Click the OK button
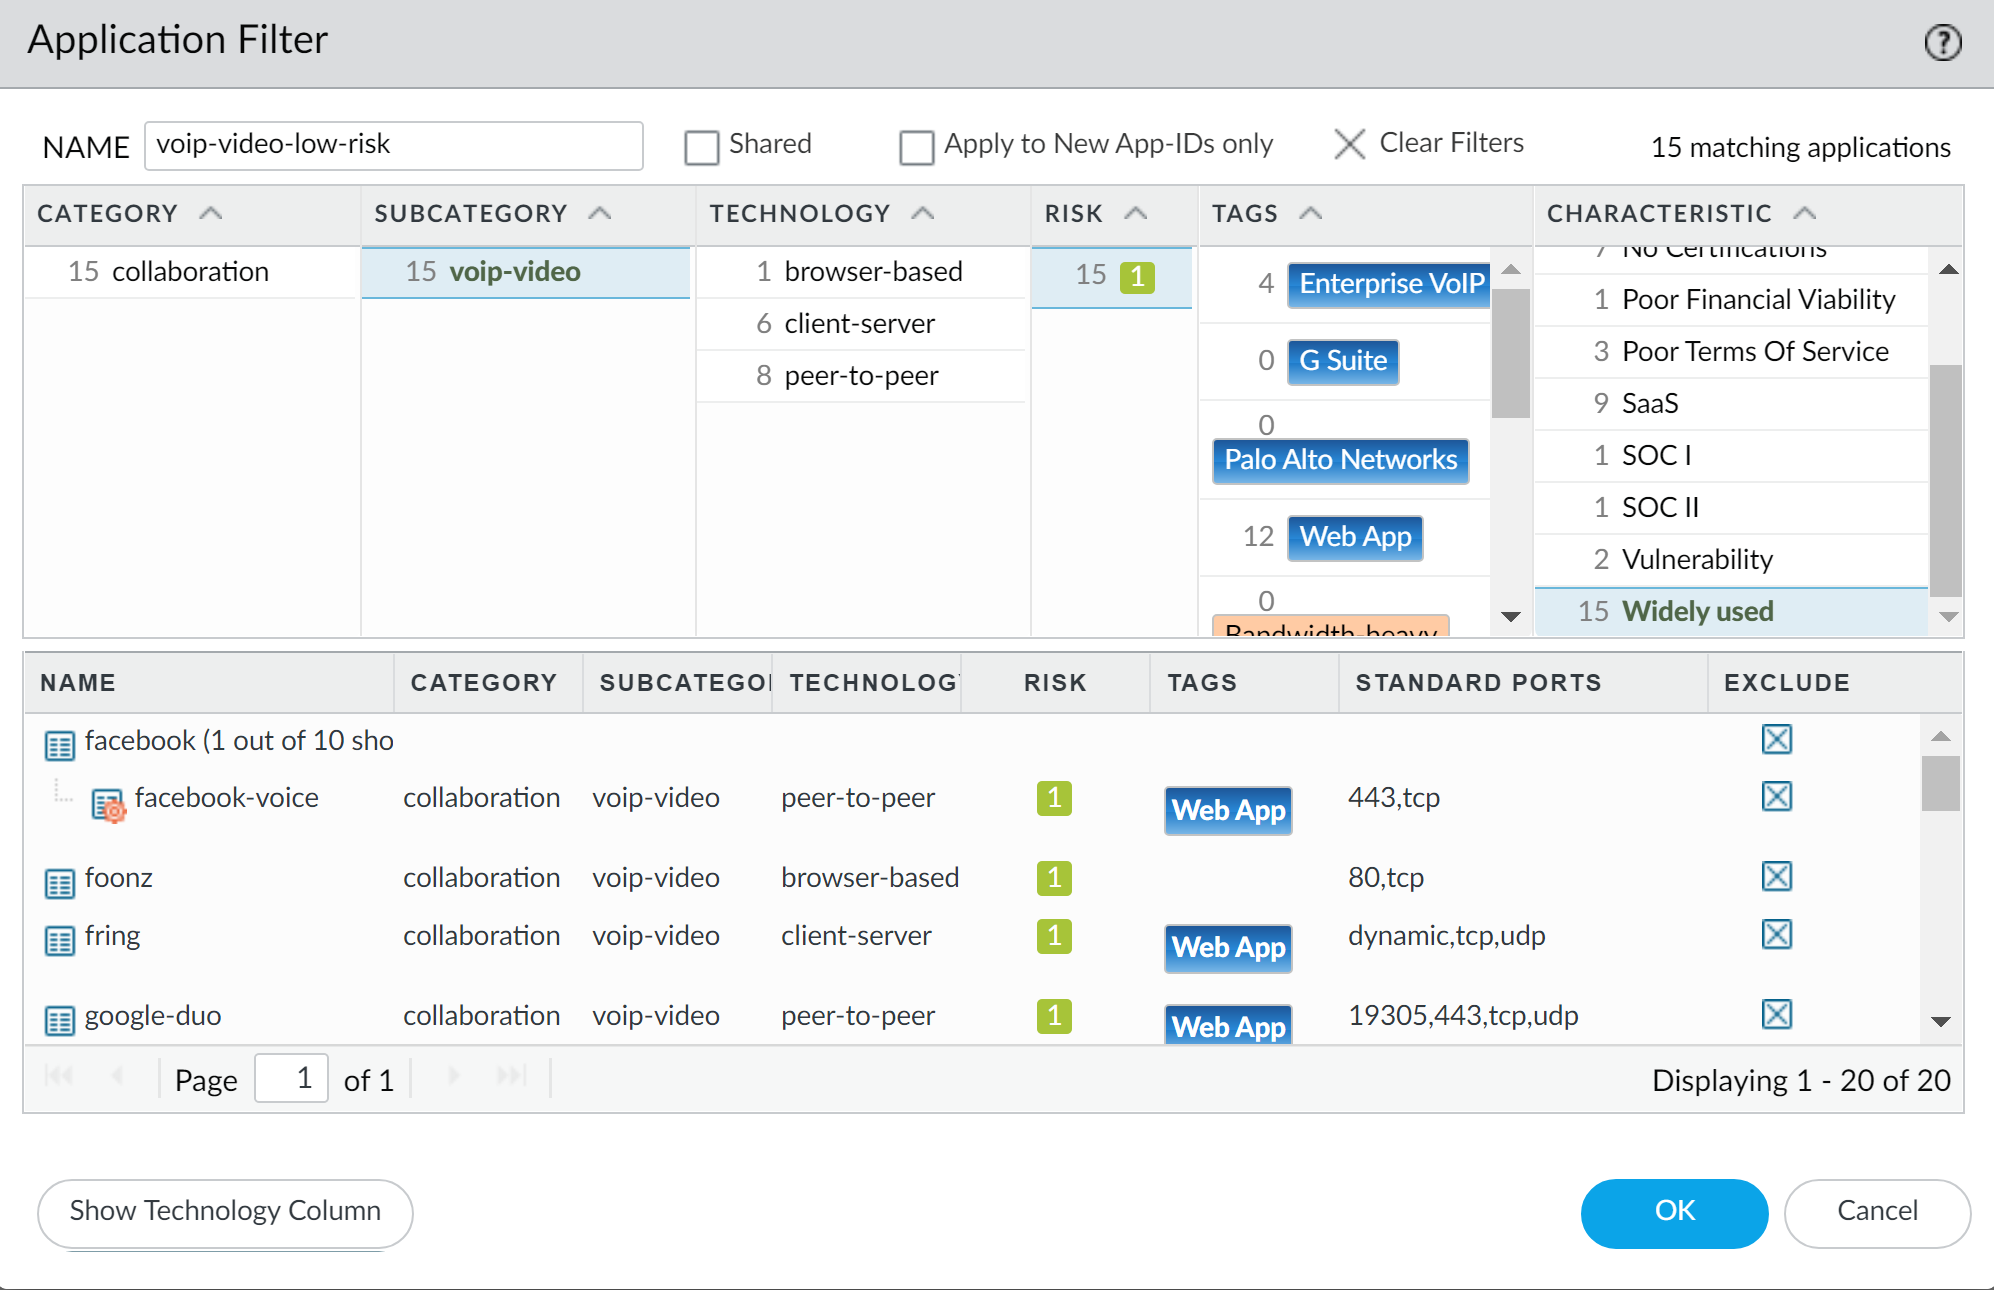Image resolution: width=1994 pixels, height=1290 pixels. [1673, 1212]
